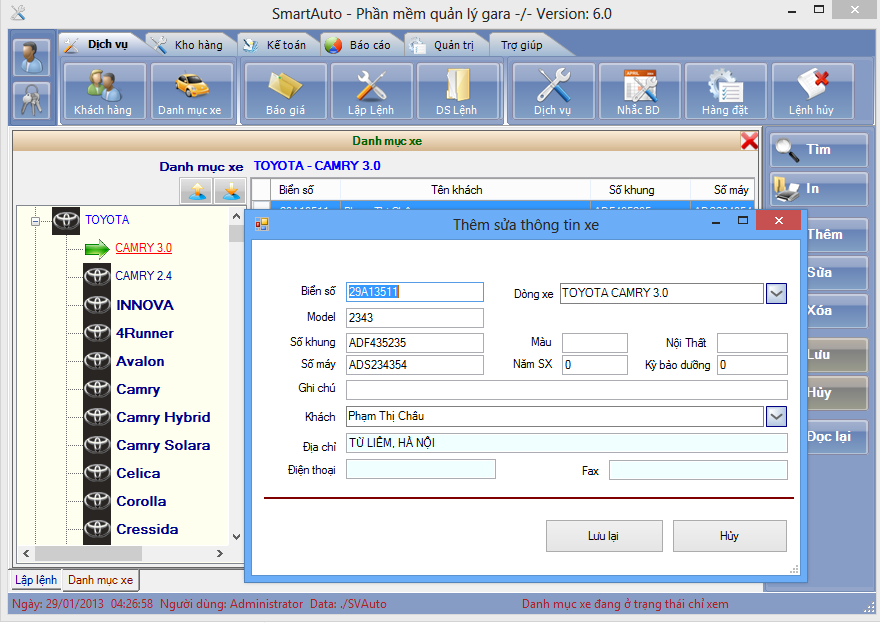Switch to the Kho hàng ribbon tab

click(191, 45)
